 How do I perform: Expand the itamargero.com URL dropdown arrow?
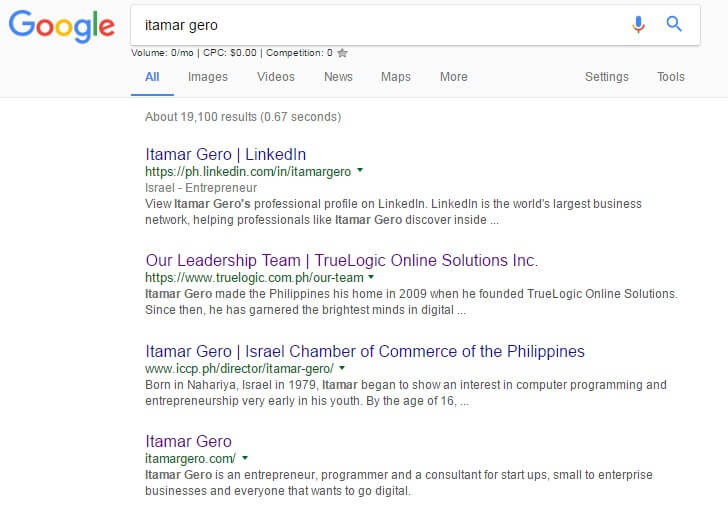(245, 458)
